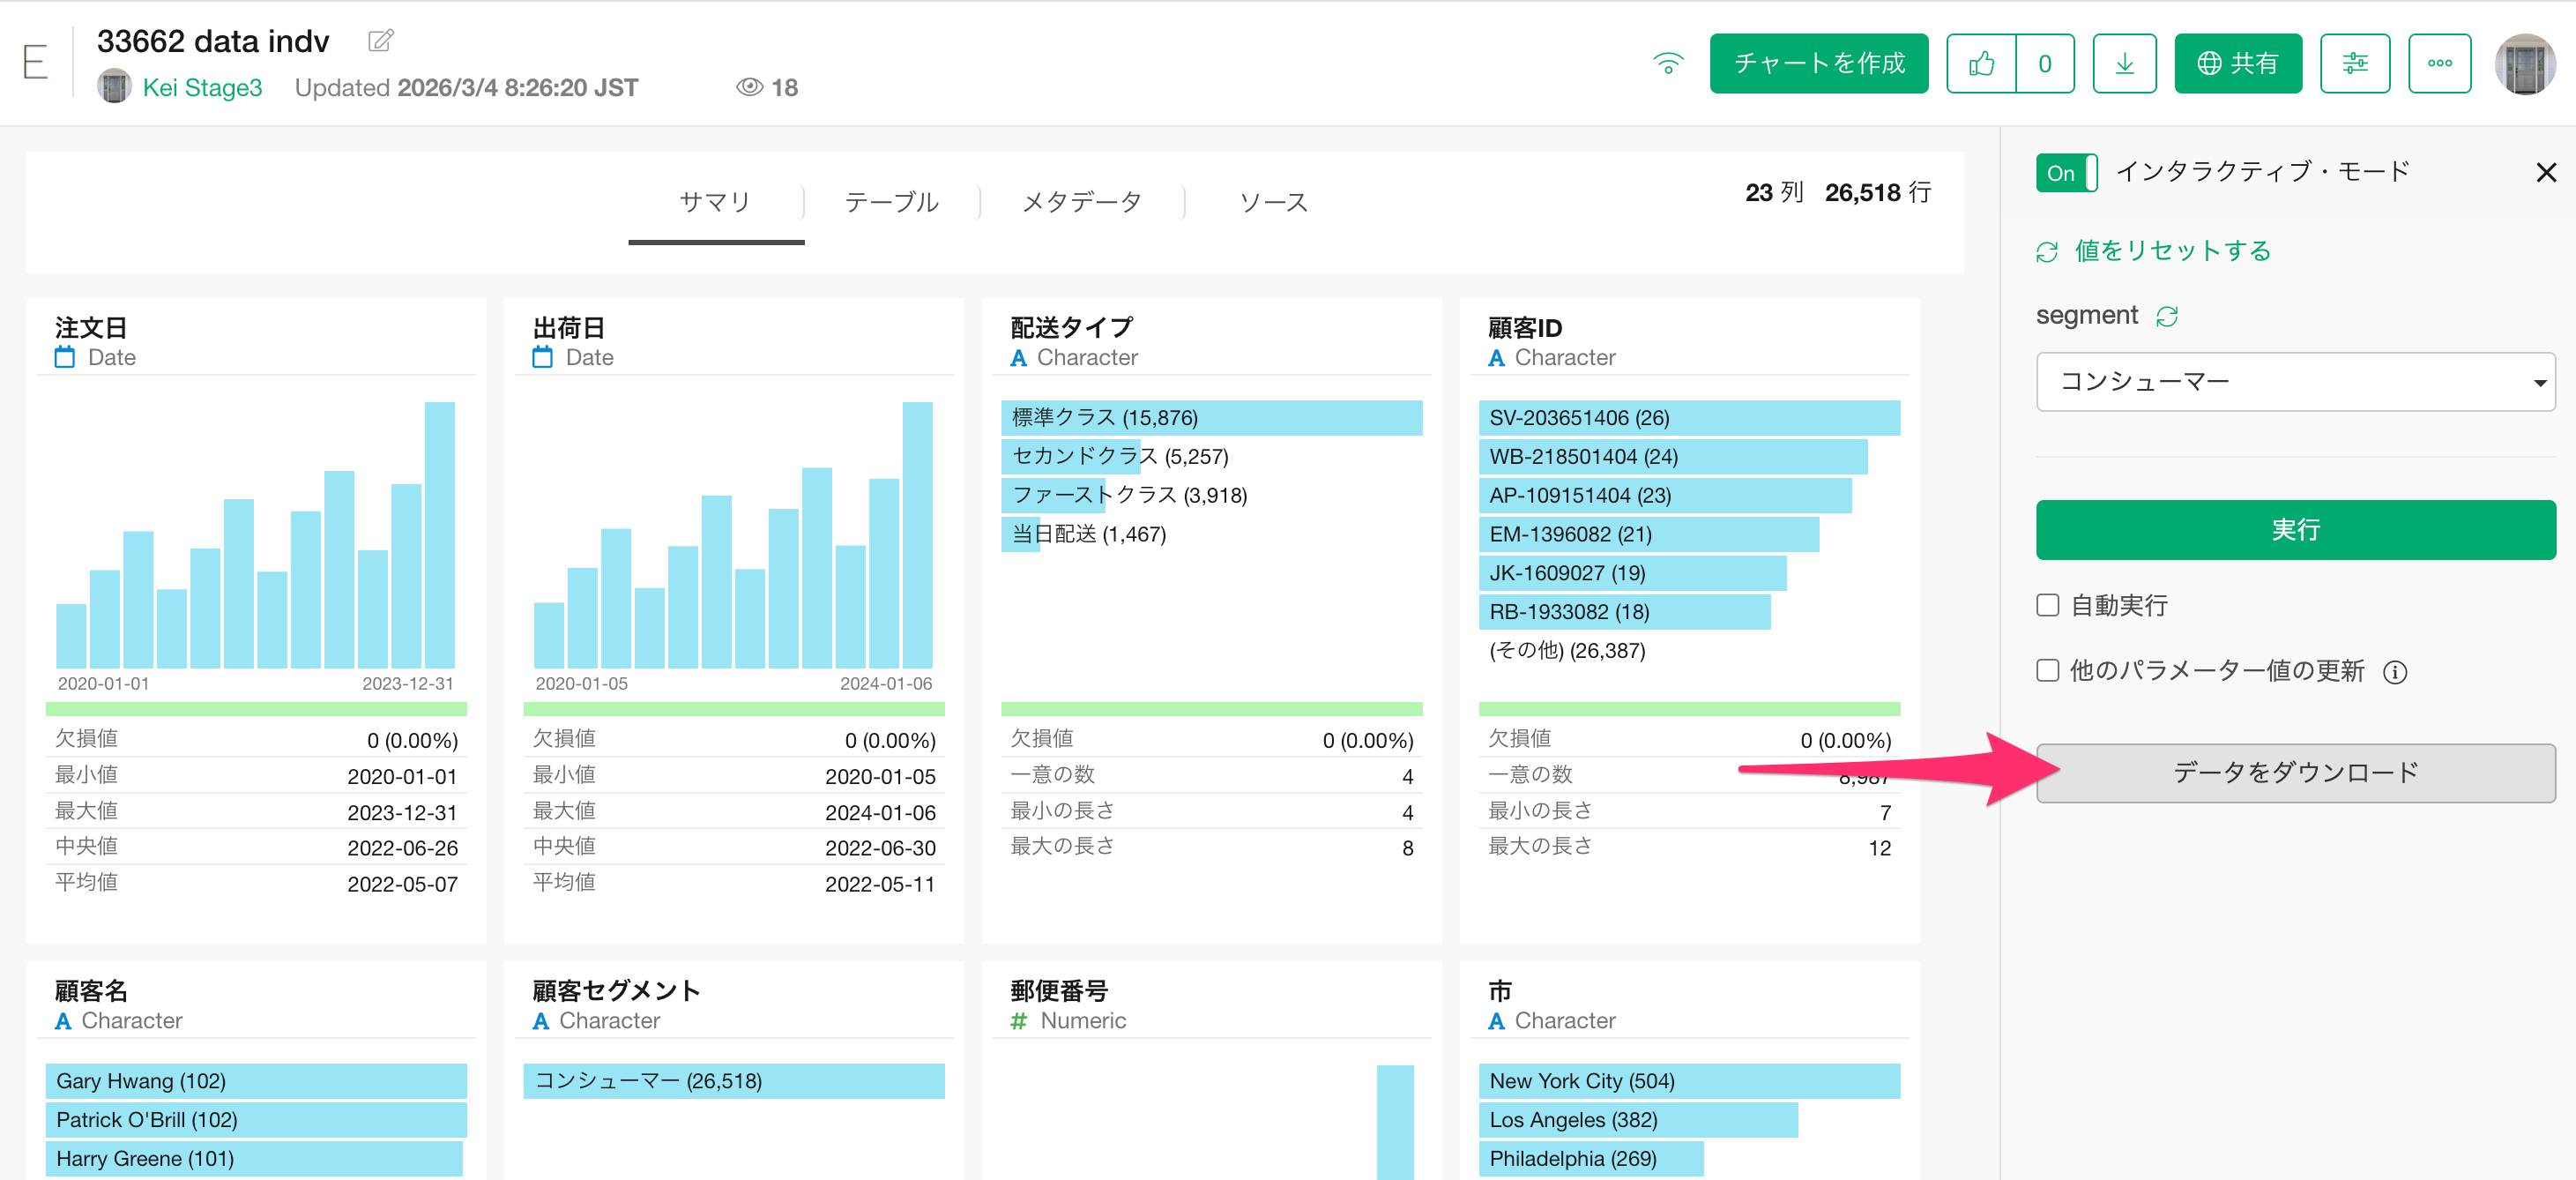2576x1180 pixels.
Task: Click the user avatar in top right
Action: pos(2524,64)
